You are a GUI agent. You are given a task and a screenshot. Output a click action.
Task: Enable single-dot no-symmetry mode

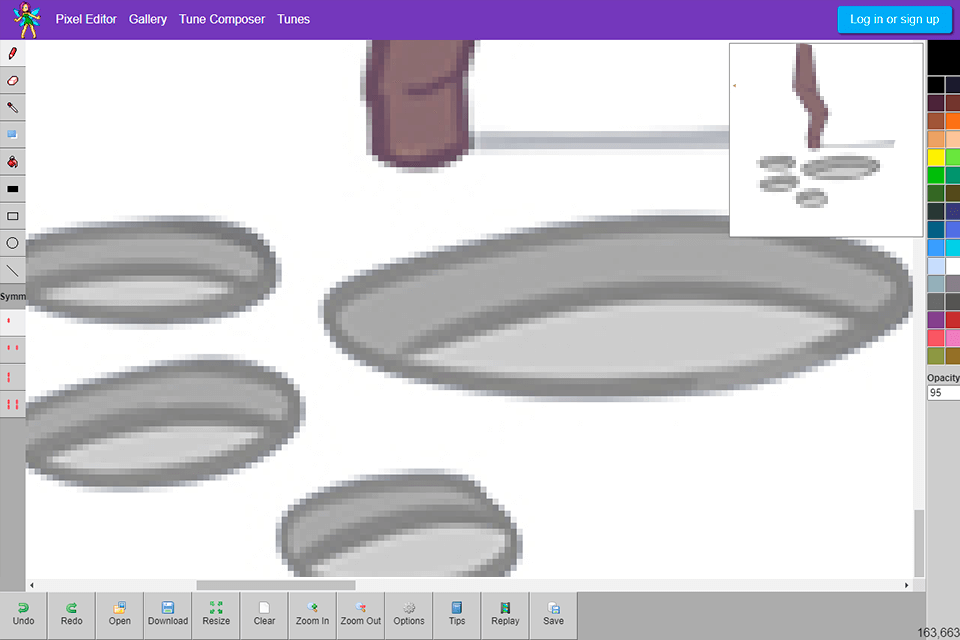click(10, 322)
